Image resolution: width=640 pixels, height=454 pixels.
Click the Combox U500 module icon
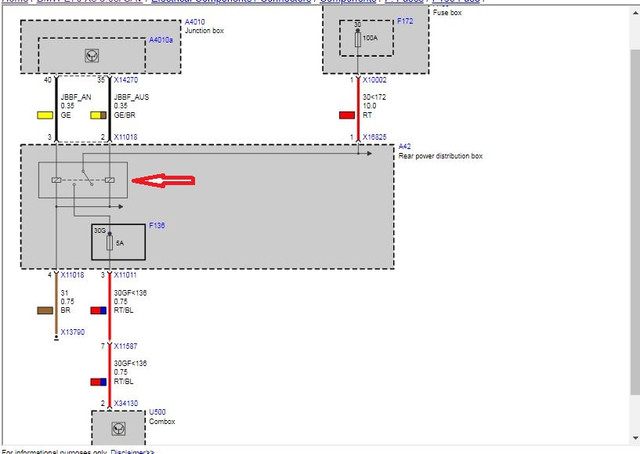118,428
